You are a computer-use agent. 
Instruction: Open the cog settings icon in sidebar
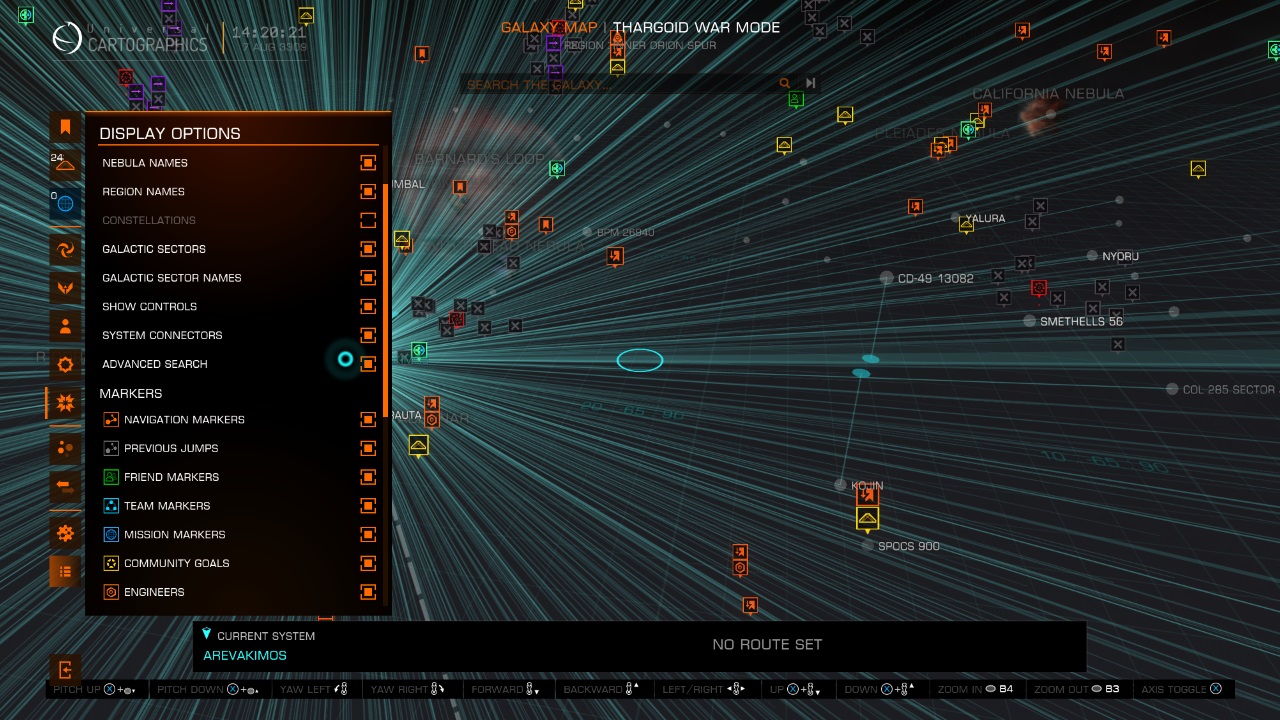click(65, 533)
